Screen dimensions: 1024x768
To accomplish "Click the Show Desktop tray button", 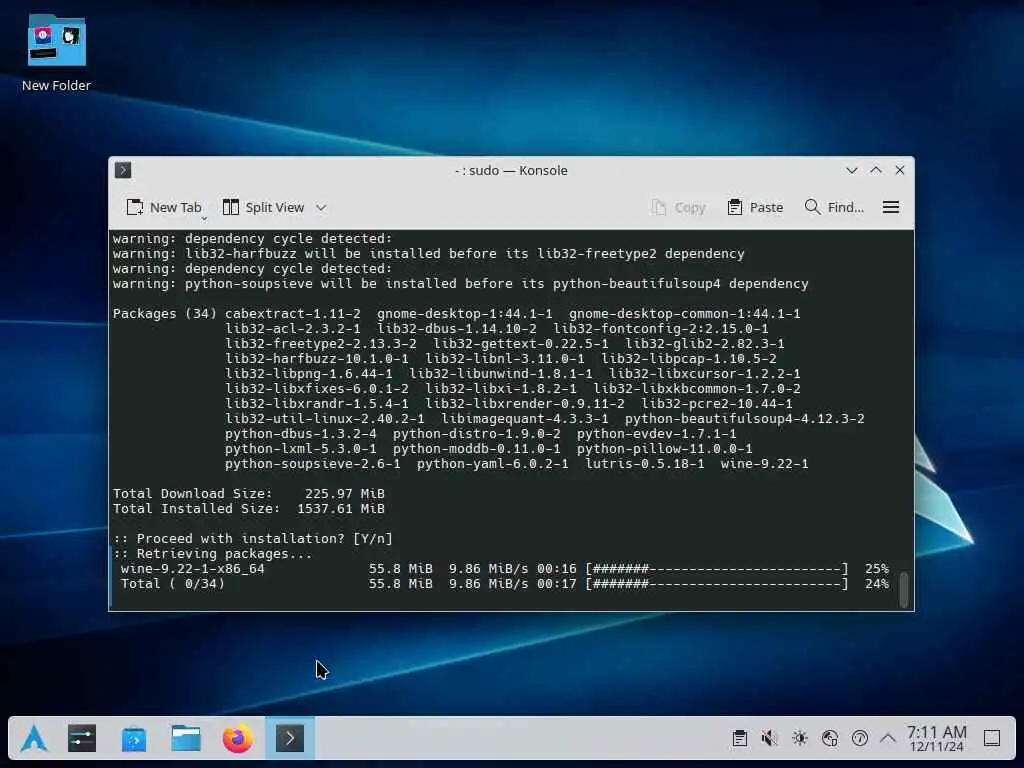I will pyautogui.click(x=992, y=739).
